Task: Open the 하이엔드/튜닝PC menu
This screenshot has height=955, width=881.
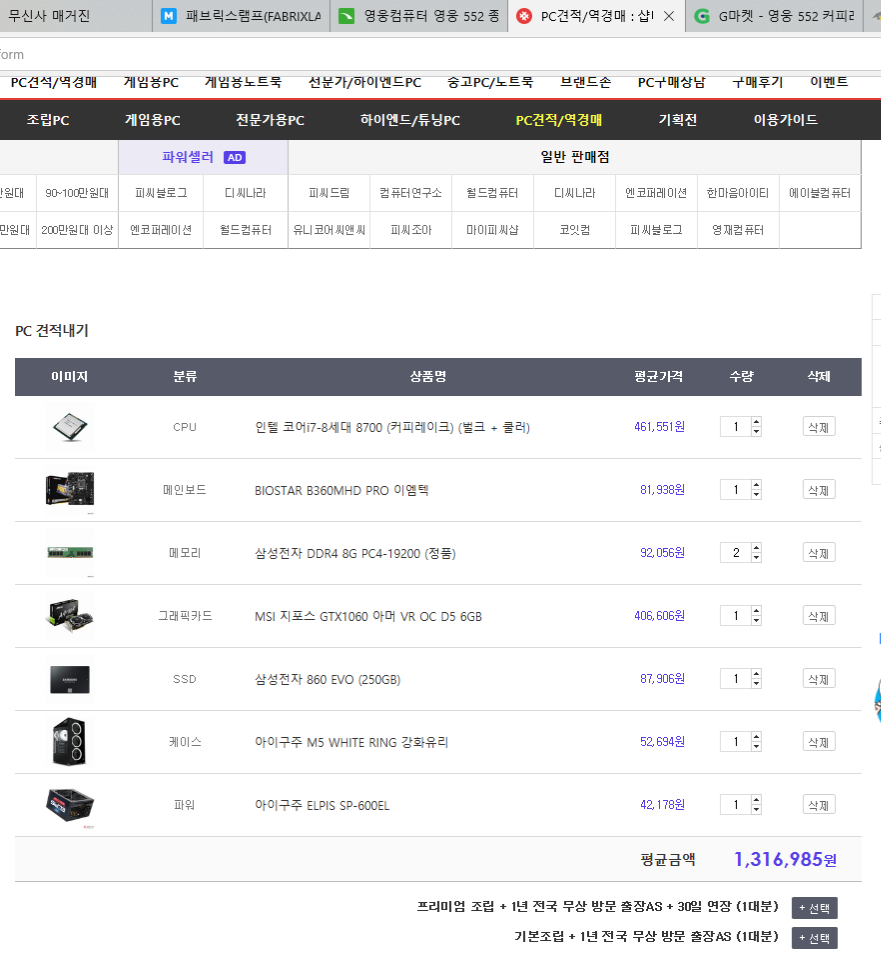Action: click(x=410, y=120)
